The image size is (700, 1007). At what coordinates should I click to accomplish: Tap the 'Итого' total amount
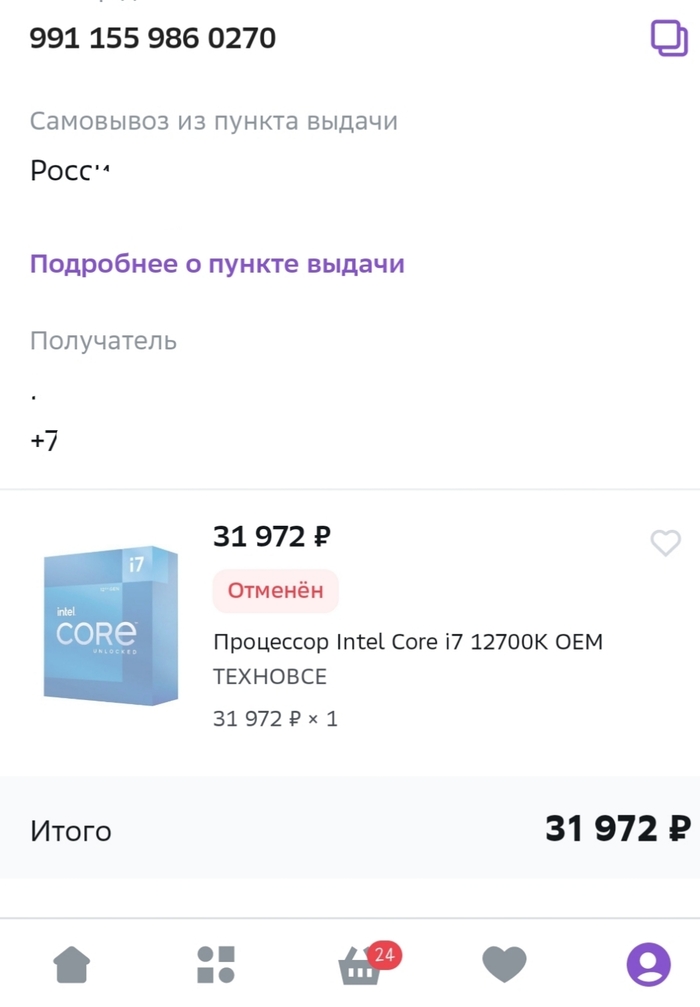tap(617, 829)
